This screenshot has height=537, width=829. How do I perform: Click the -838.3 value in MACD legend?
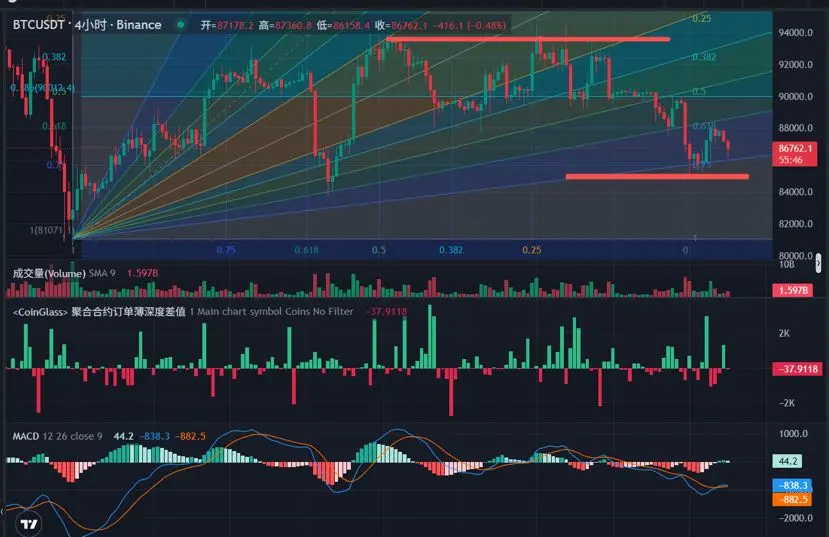pyautogui.click(x=154, y=436)
